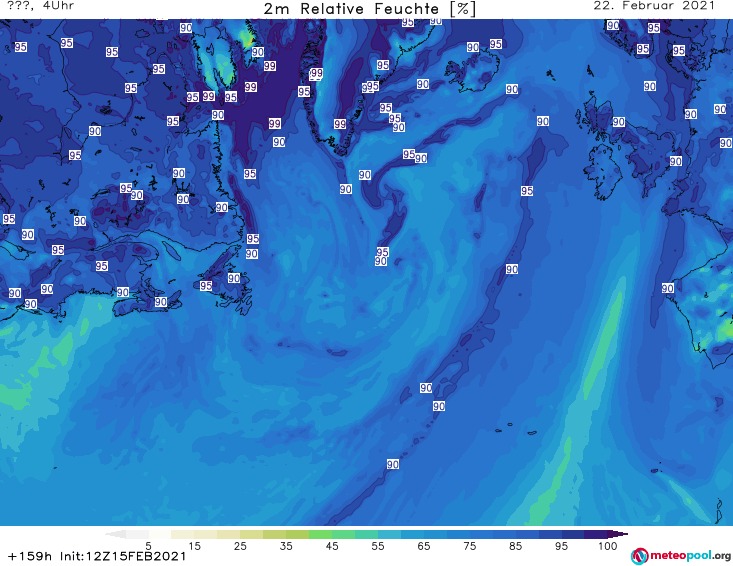Viewport: 733px width, 566px height.
Task: Click the colorbar label '15'
Action: pyautogui.click(x=194, y=546)
